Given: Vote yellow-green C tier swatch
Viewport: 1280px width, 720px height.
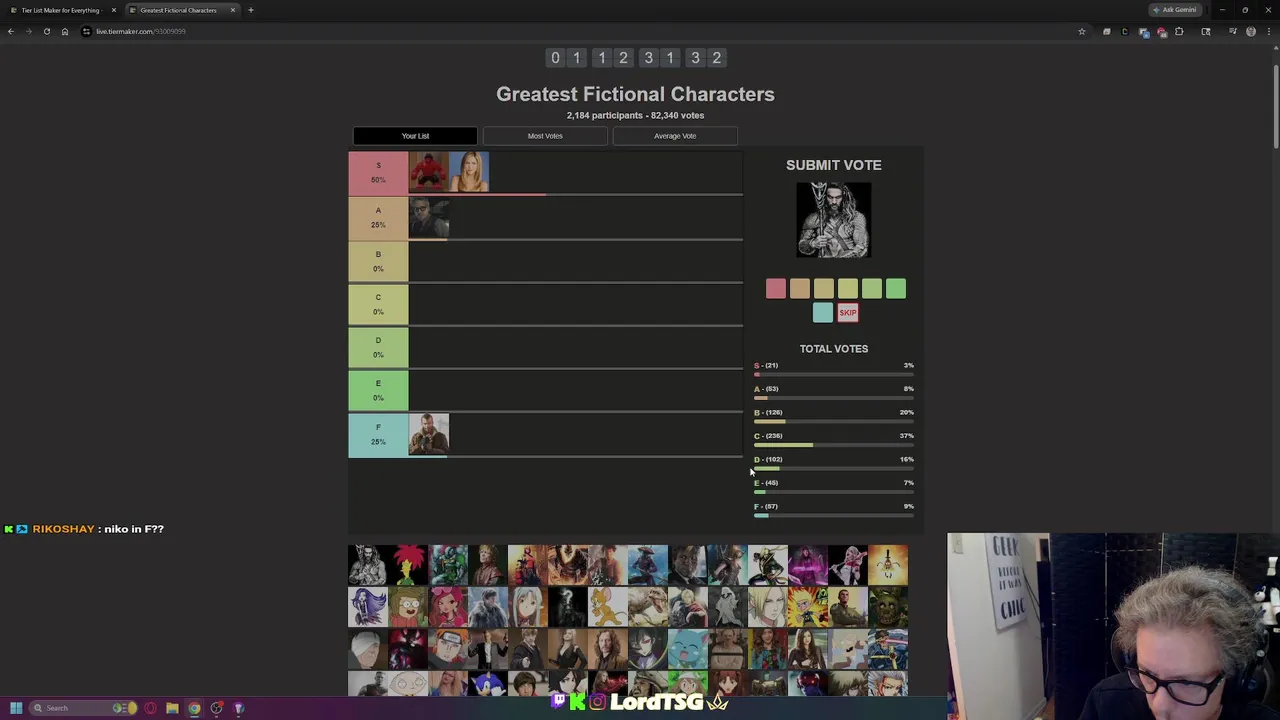Looking at the screenshot, I should tap(848, 289).
